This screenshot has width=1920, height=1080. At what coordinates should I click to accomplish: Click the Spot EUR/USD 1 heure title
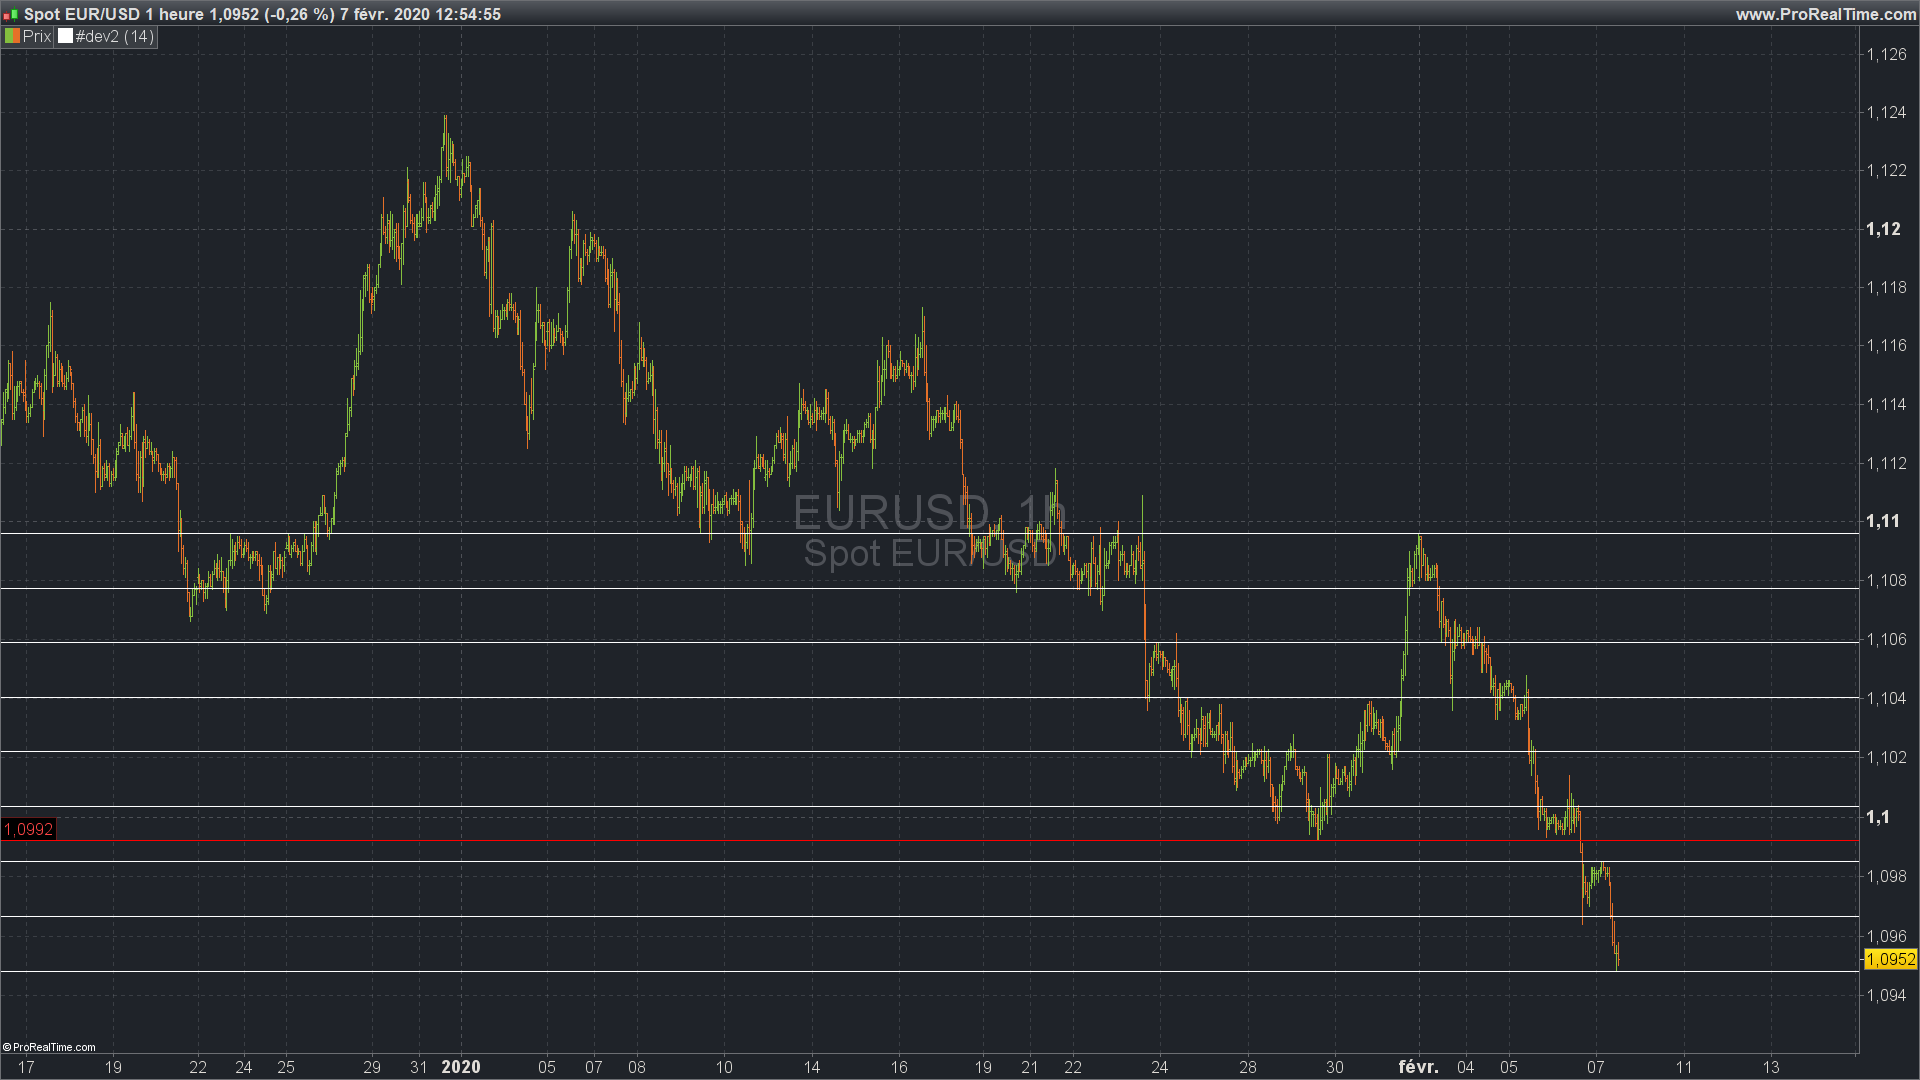114,14
